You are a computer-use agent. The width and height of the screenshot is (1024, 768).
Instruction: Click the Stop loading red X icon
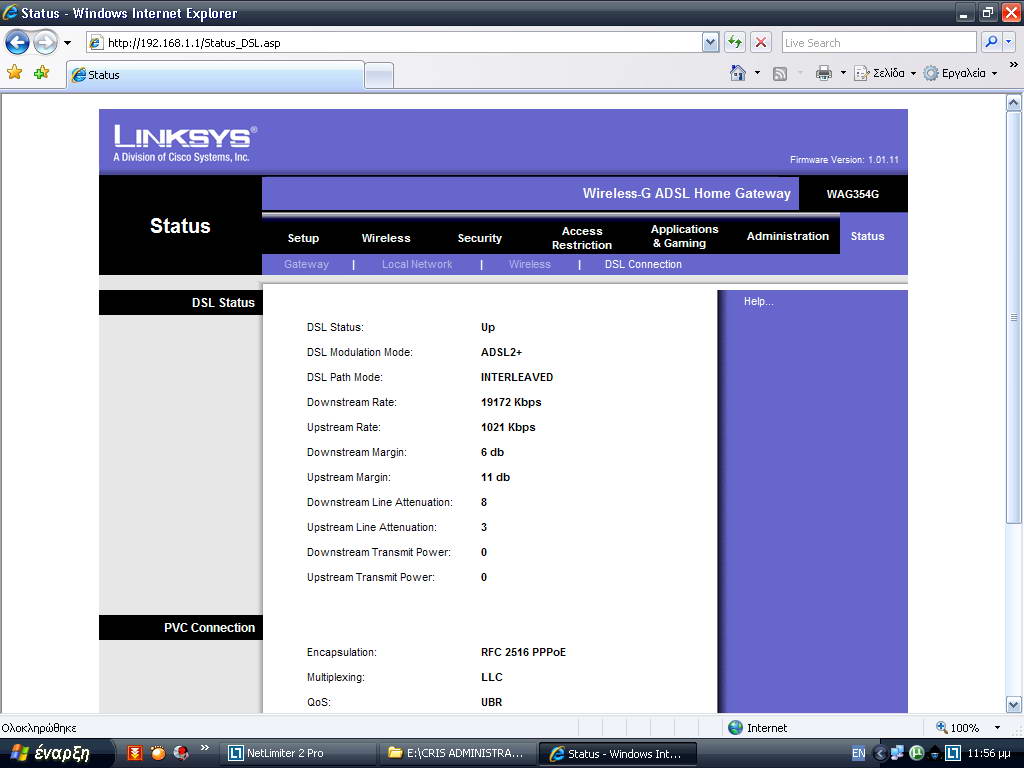(761, 43)
